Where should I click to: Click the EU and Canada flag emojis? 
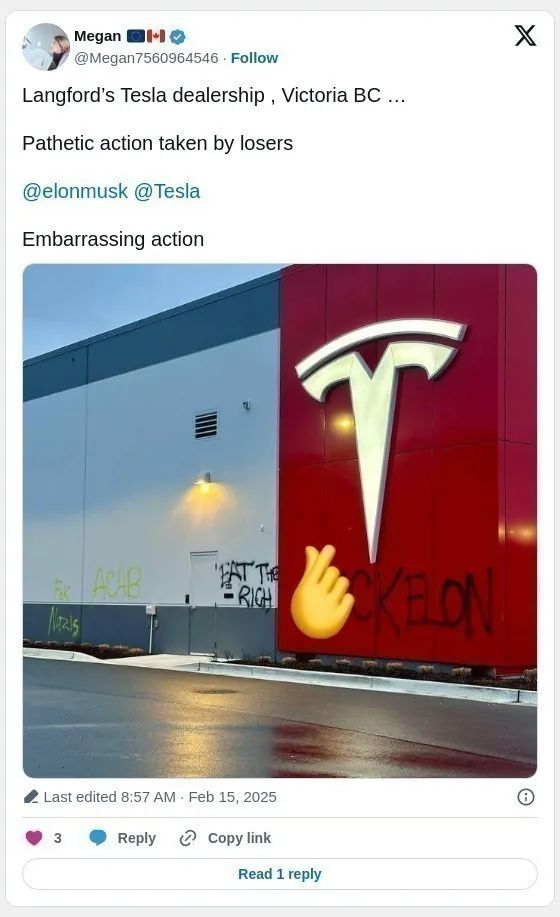[x=146, y=36]
